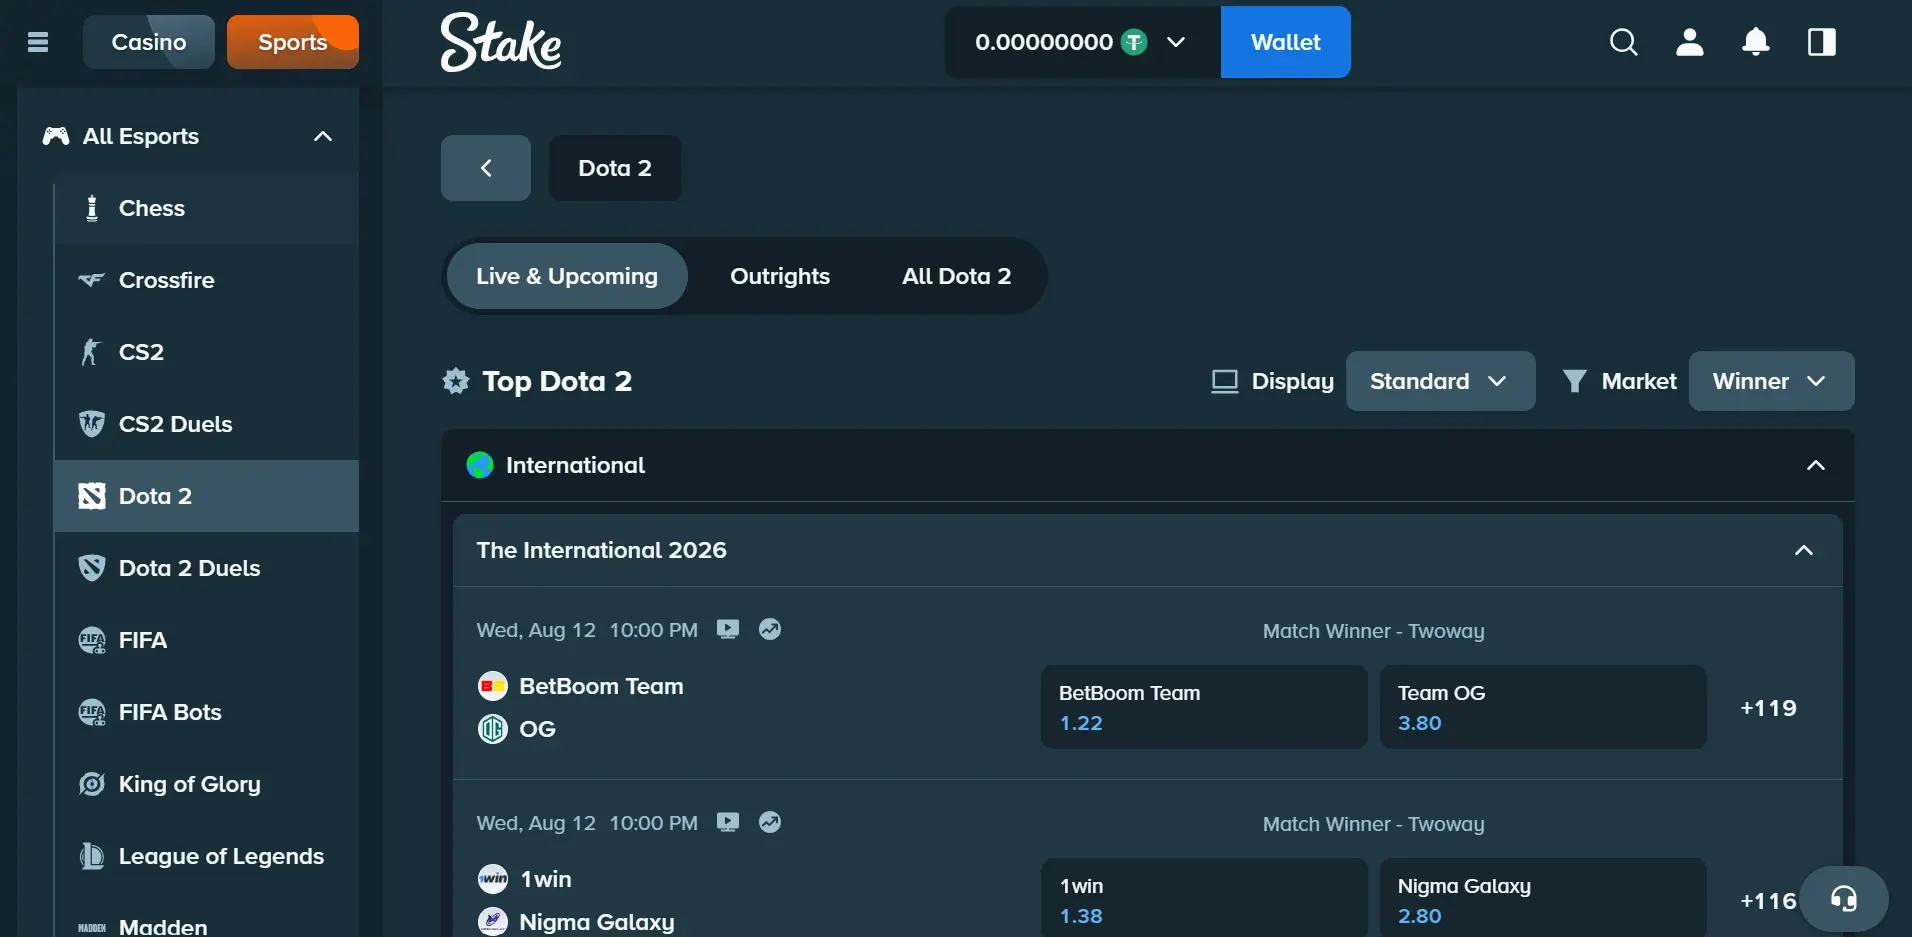
Task: Select Chess in the sidebar
Action: click(x=206, y=208)
